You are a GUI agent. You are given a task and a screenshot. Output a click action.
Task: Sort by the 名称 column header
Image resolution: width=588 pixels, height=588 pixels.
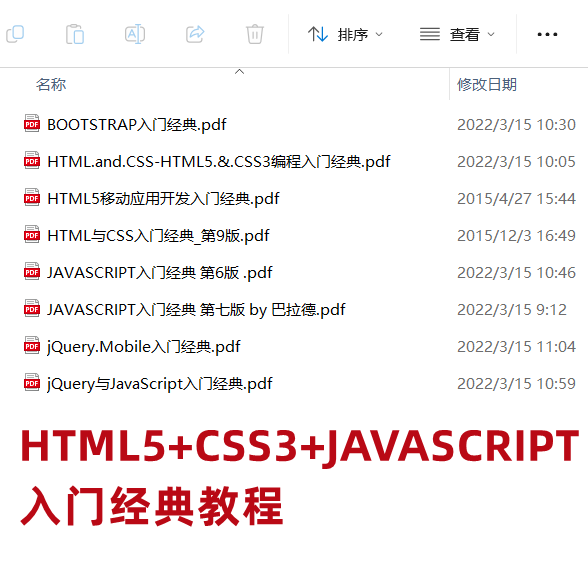point(51,84)
